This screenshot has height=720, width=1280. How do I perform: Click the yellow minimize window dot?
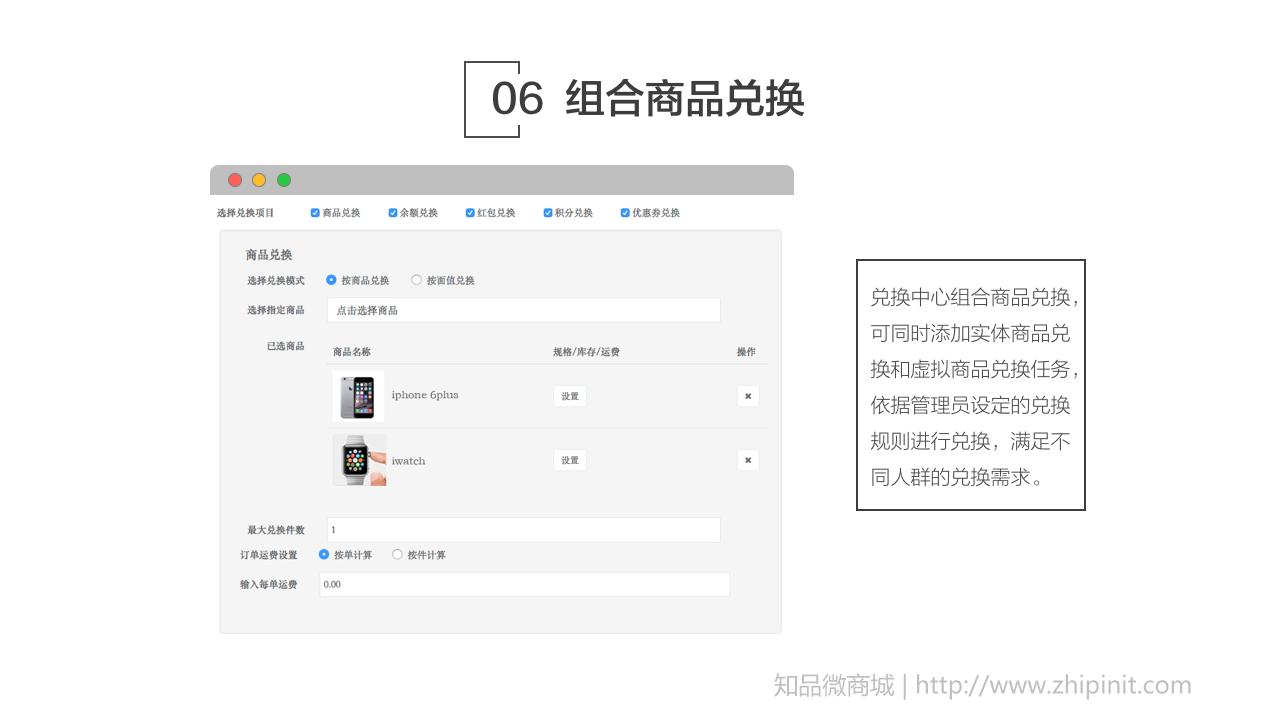(x=259, y=180)
